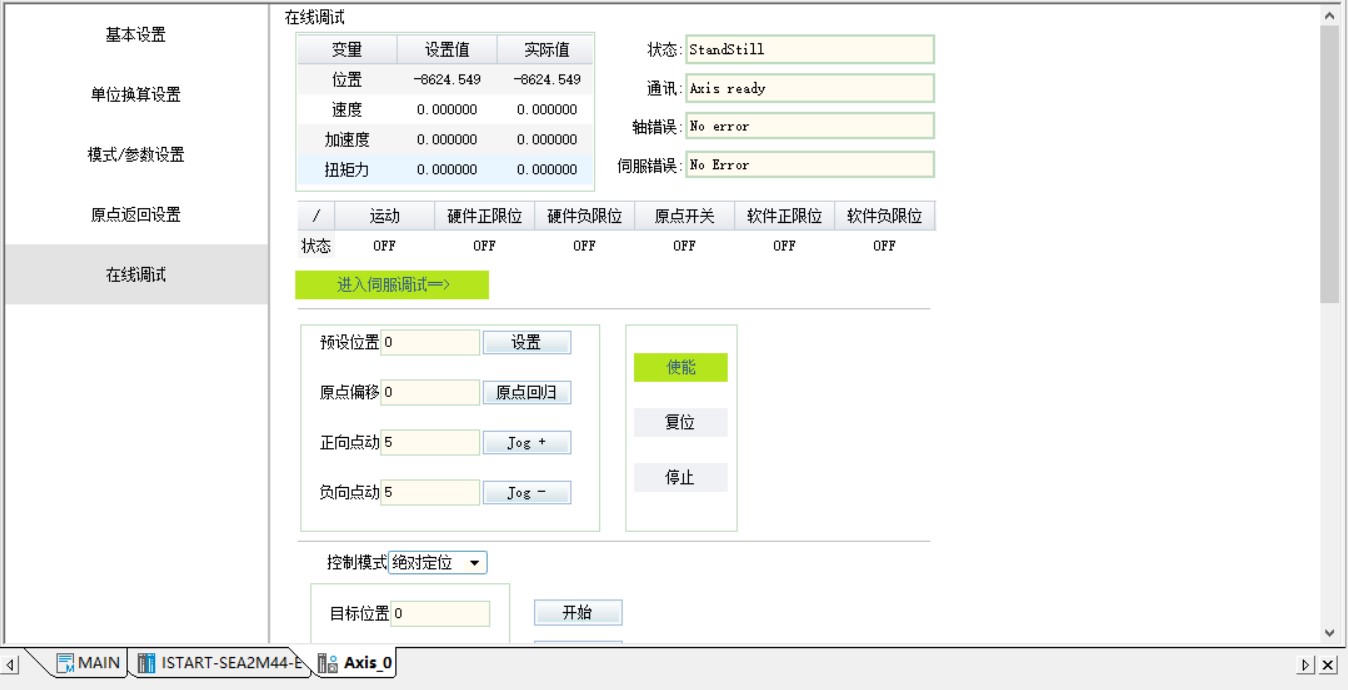Image resolution: width=1348 pixels, height=690 pixels.
Task: Click the Jog + button
Action: pos(526,442)
